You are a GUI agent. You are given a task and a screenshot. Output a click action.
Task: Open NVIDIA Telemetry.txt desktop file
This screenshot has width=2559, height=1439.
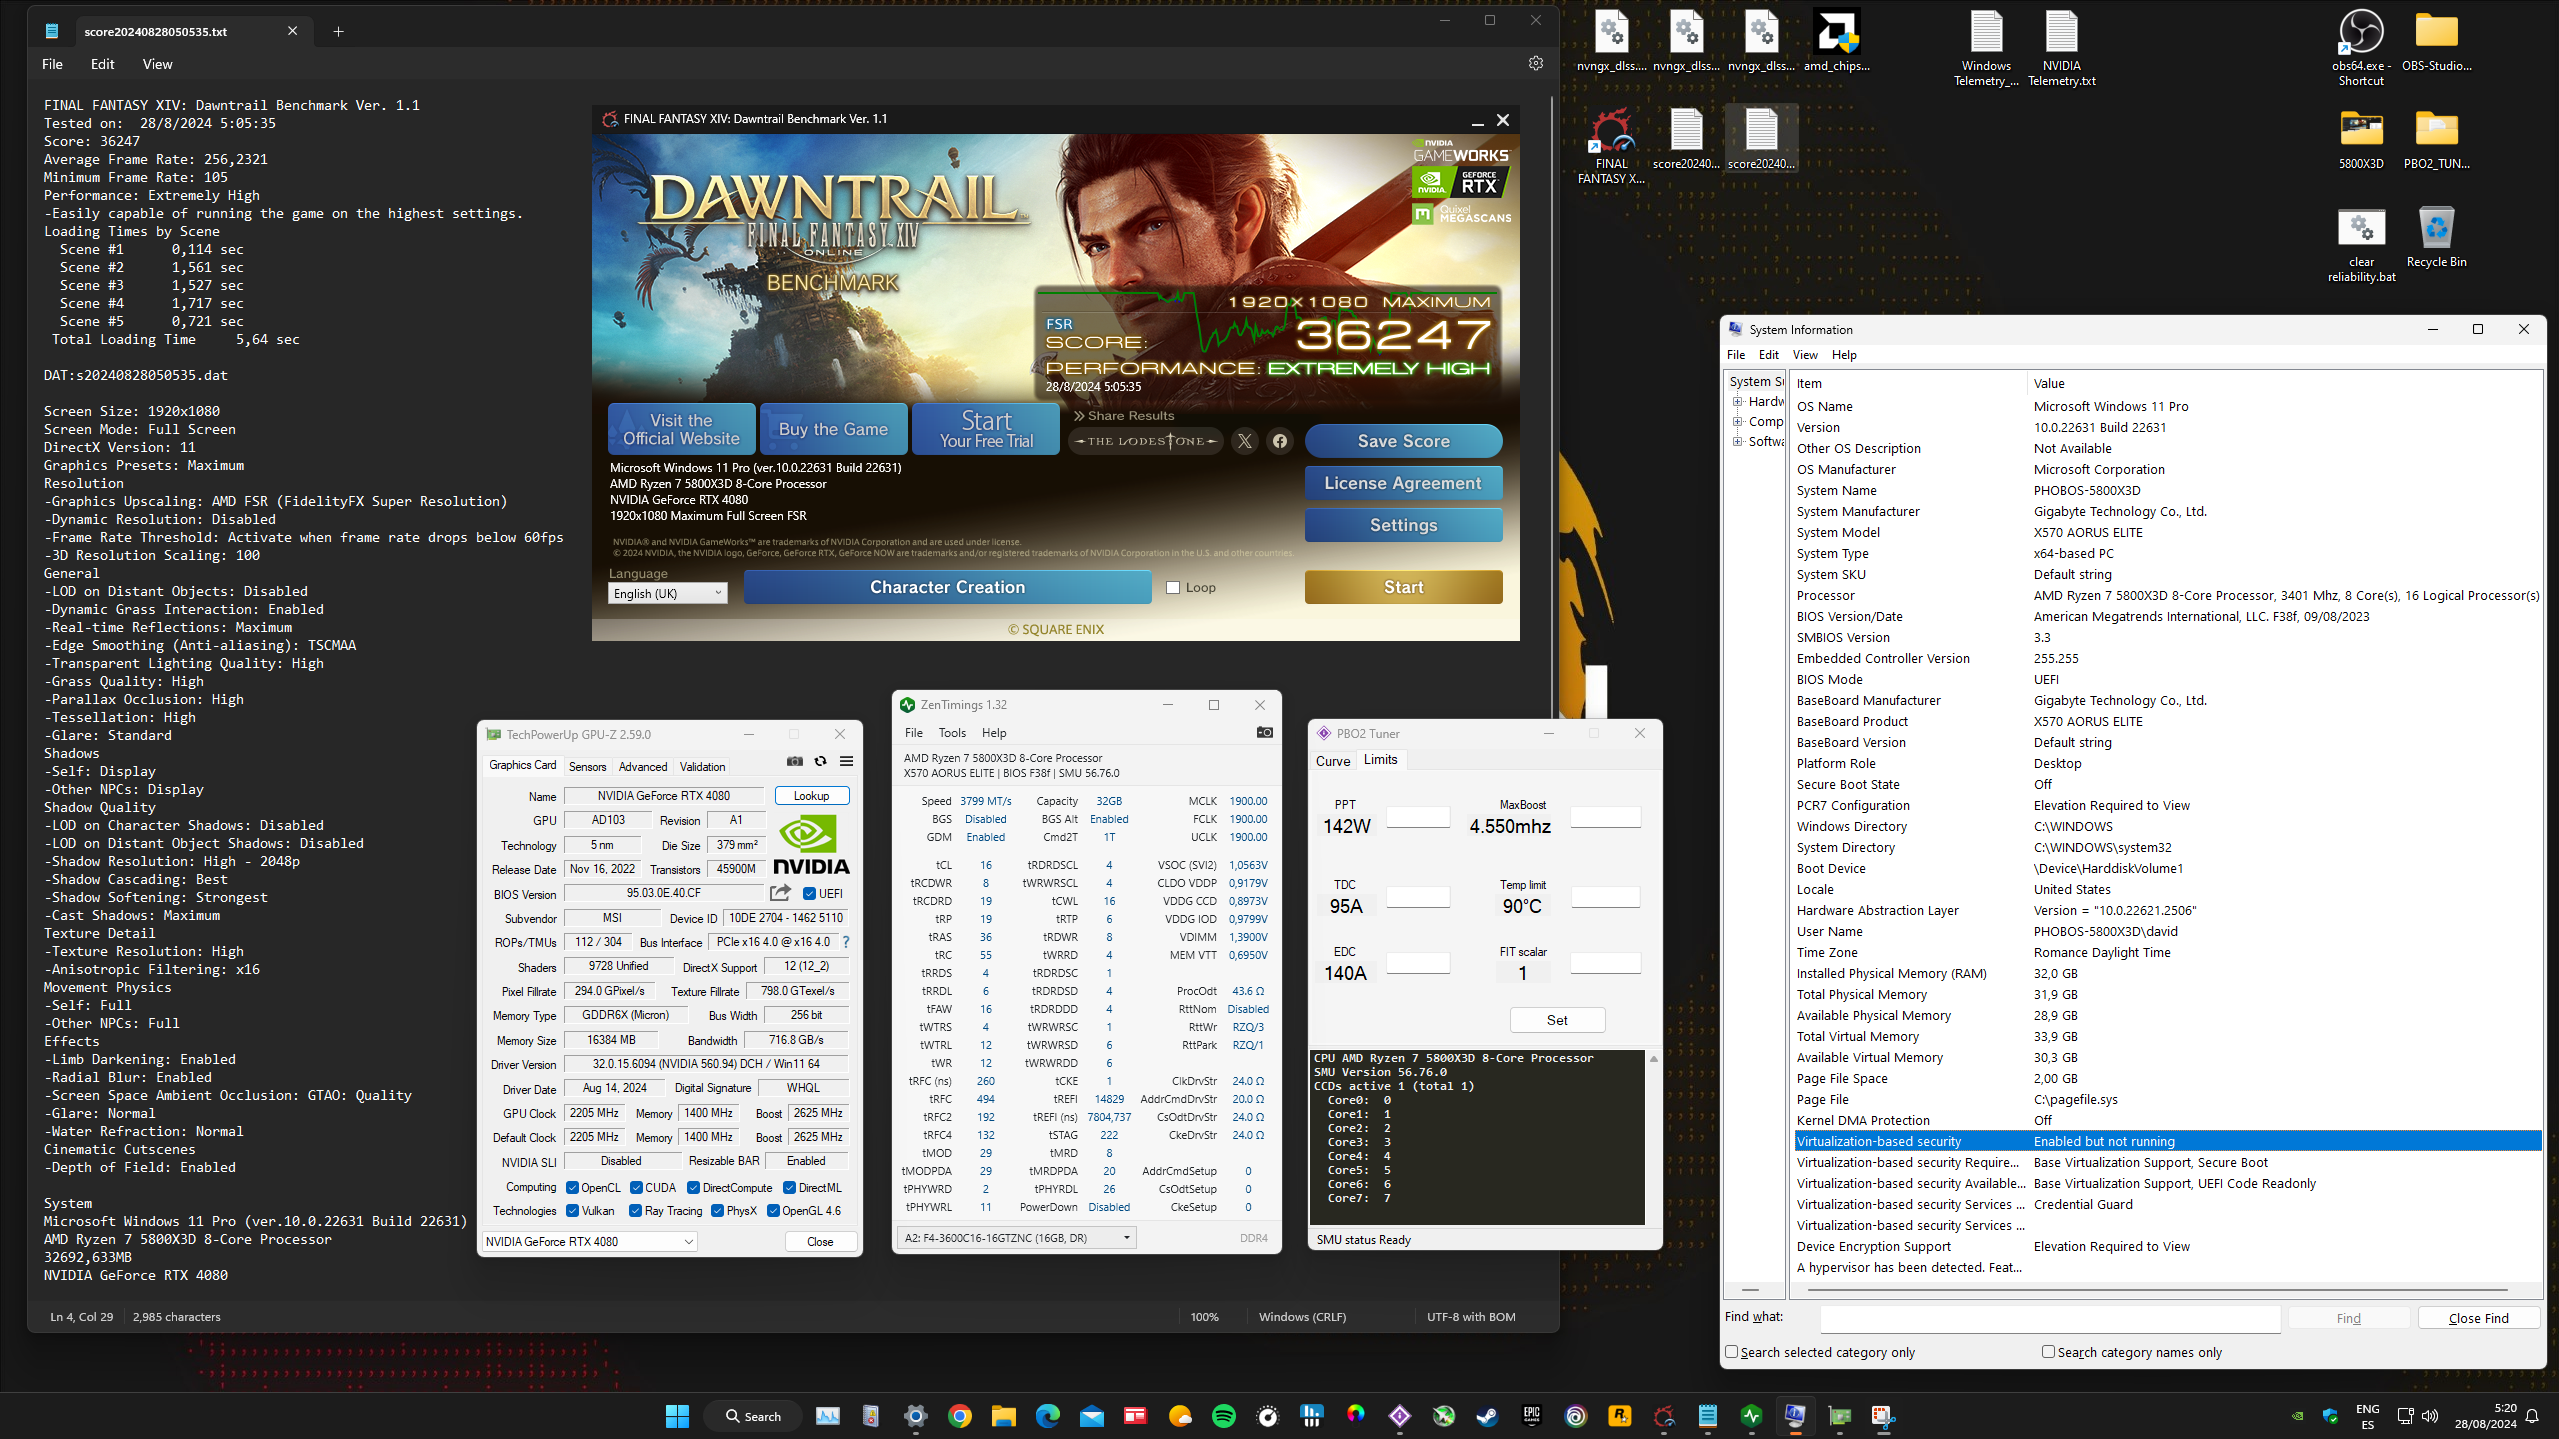2061,47
